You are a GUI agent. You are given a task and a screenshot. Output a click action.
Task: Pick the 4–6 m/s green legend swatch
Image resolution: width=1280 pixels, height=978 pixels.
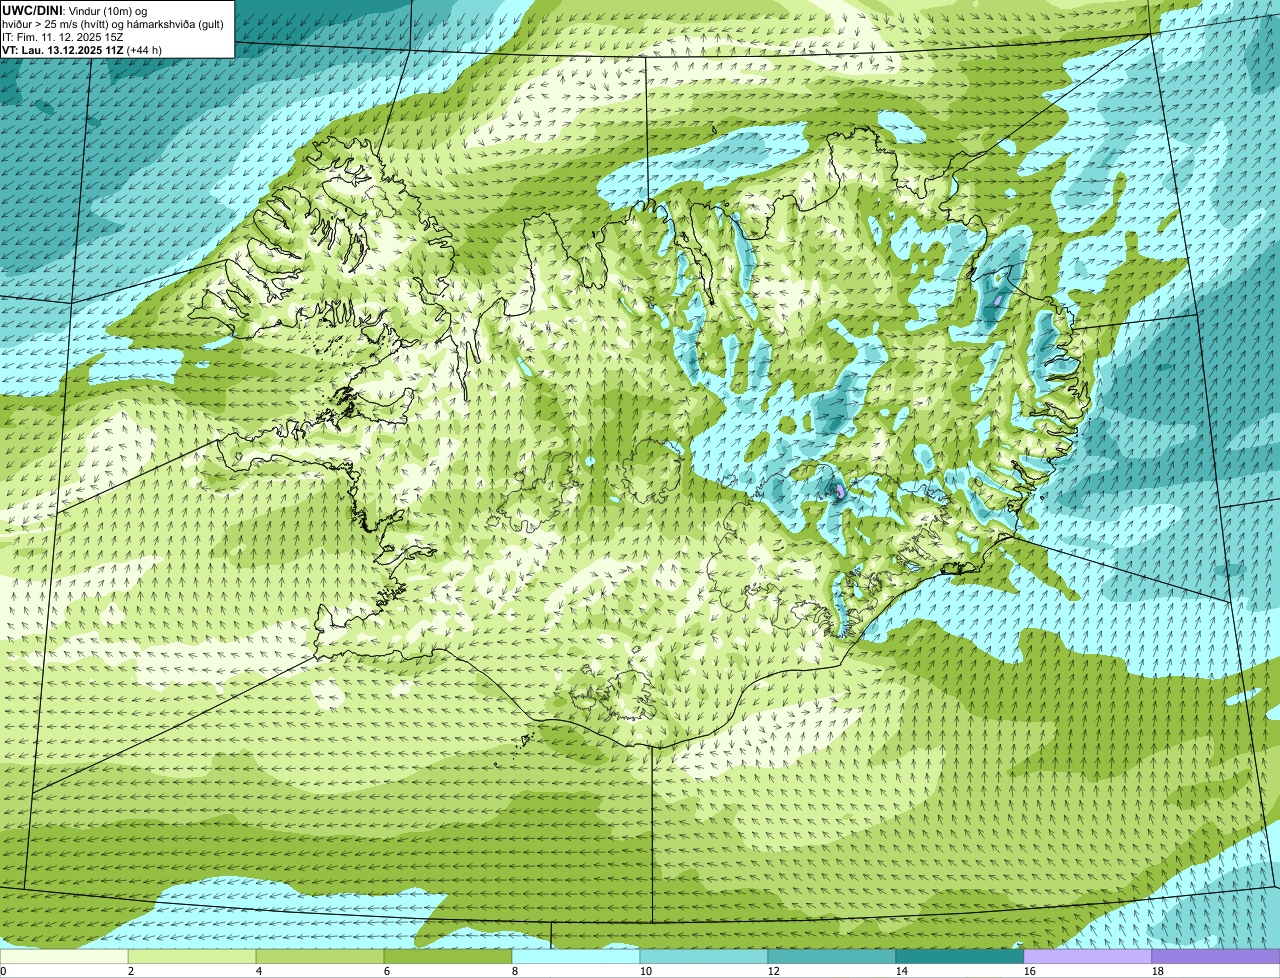(x=320, y=956)
